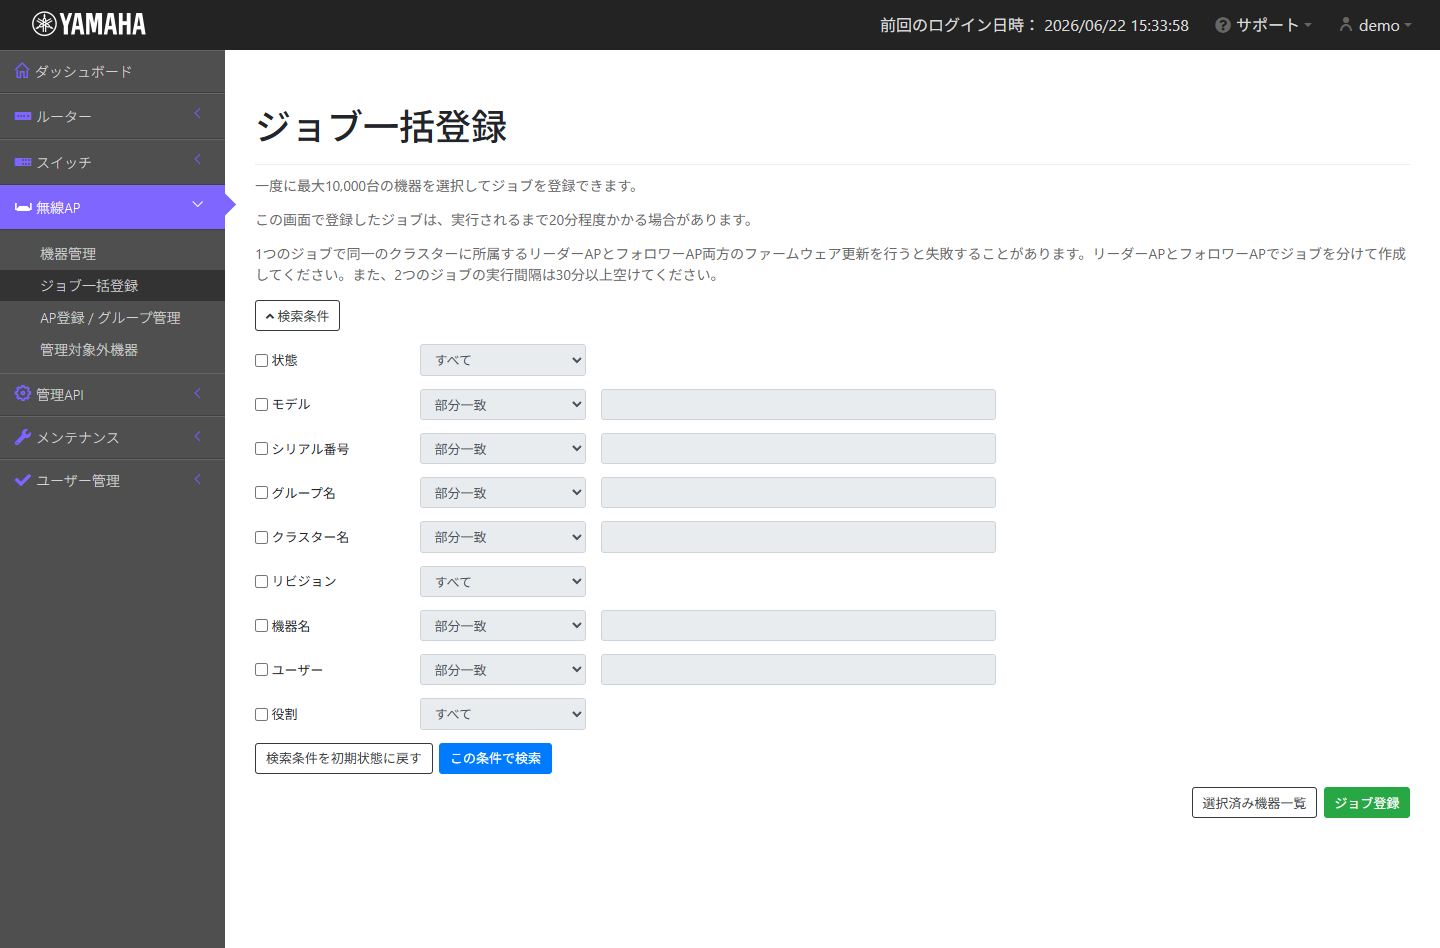Viewport: 1440px width, 948px height.
Task: Open the ユーザー match-type dropdown
Action: click(x=503, y=670)
